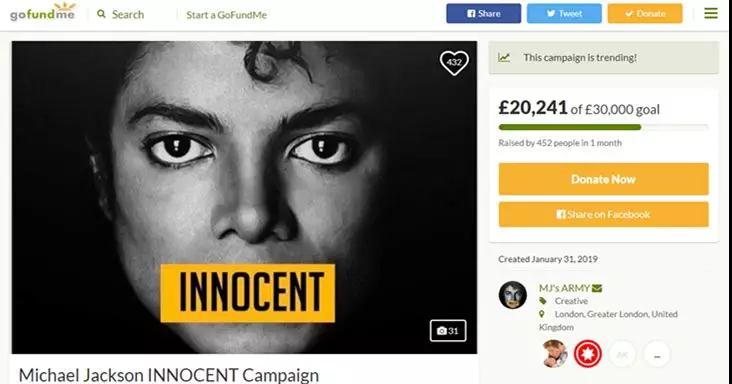
Task: Click the trending chart icon
Action: 504,58
